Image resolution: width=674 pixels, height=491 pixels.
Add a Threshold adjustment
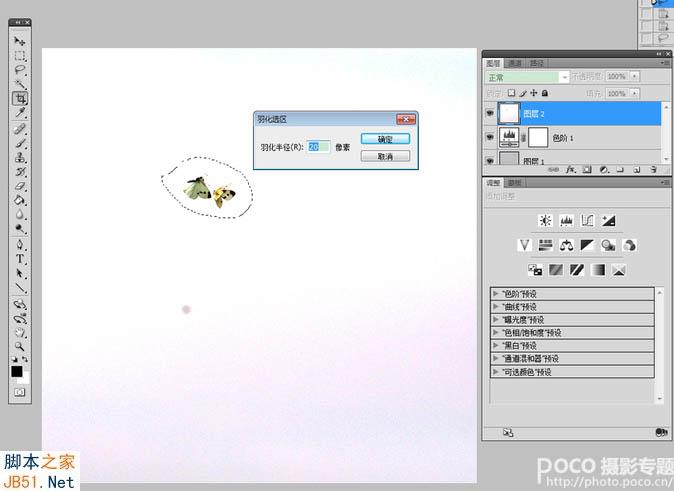coord(577,270)
